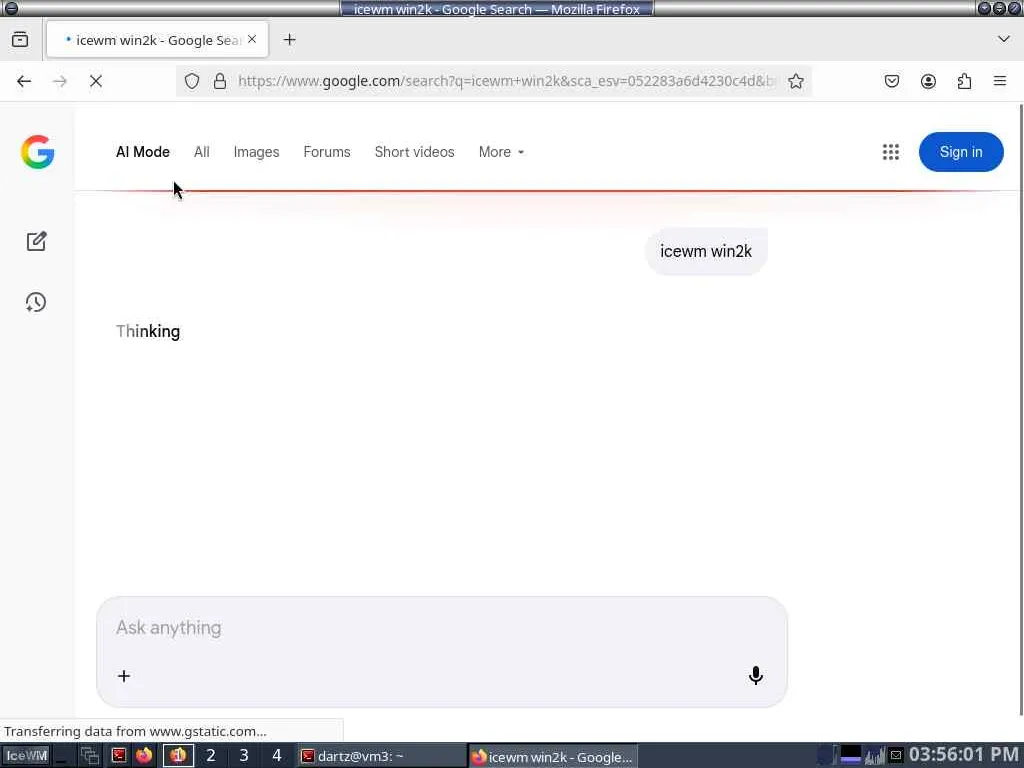The height and width of the screenshot is (768, 1024).
Task: Switch to the Short videos tab
Action: point(414,152)
